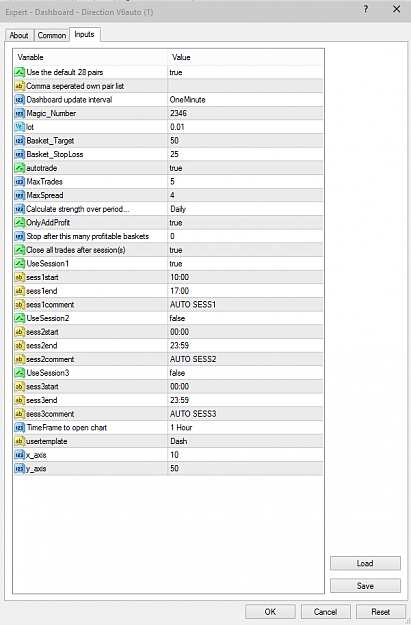Click the string icon beside usertemplate
The width and height of the screenshot is (411, 625).
pos(20,441)
